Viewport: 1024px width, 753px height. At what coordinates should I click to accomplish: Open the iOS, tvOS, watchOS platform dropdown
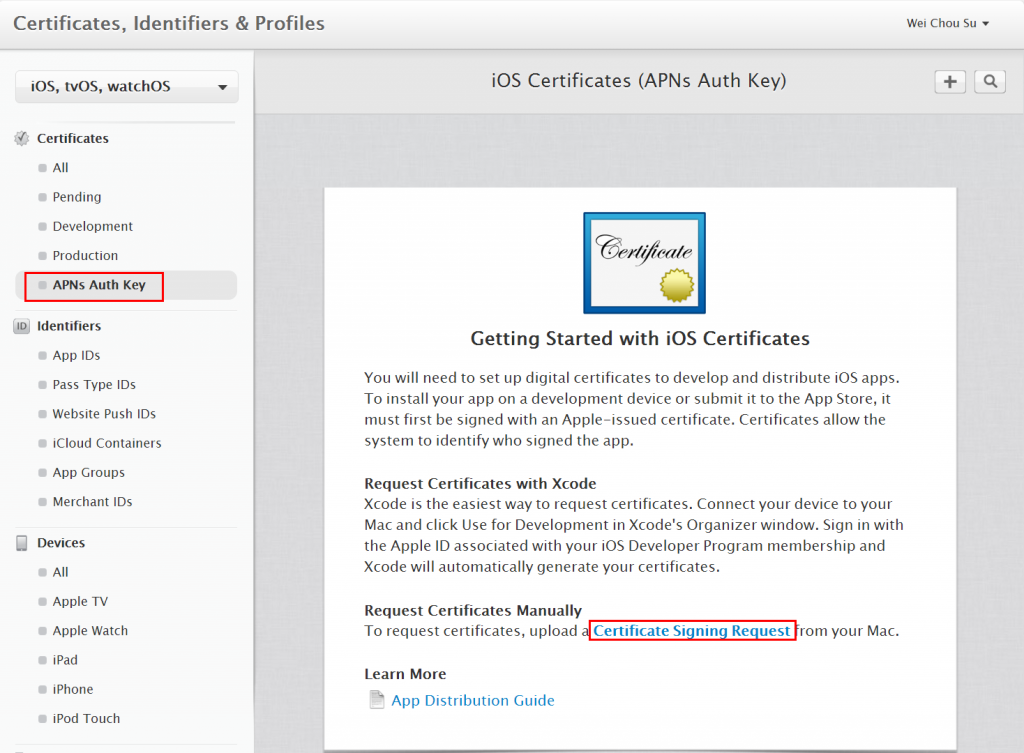pos(127,86)
